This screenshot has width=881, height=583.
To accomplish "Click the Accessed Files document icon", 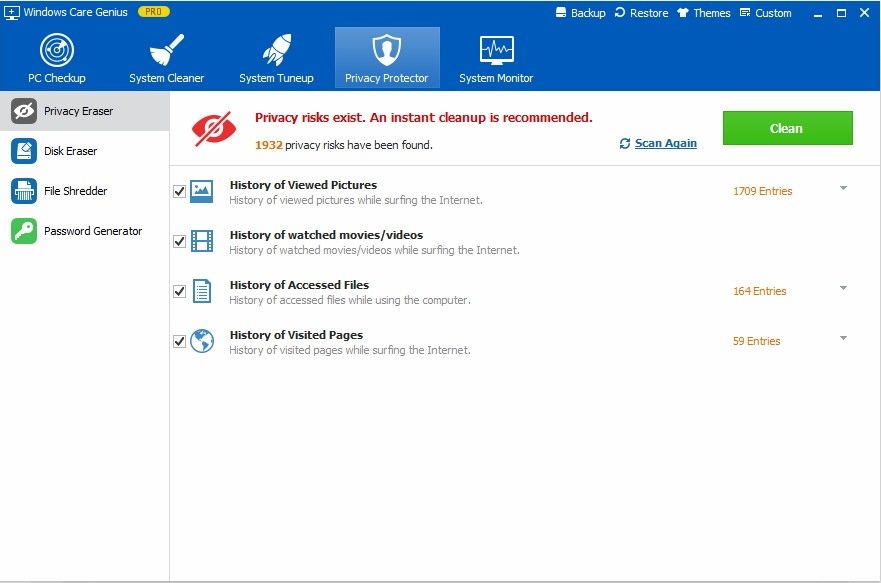I will click(x=202, y=292).
